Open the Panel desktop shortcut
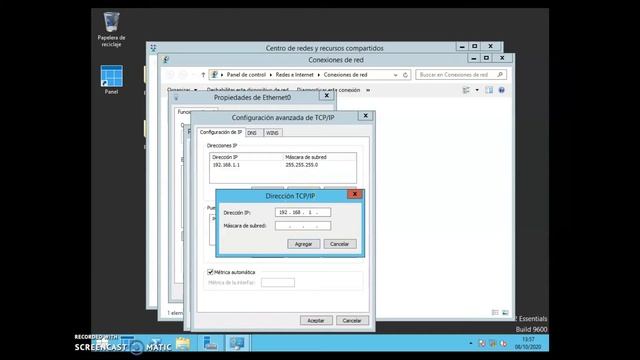The image size is (640, 360). point(111,80)
